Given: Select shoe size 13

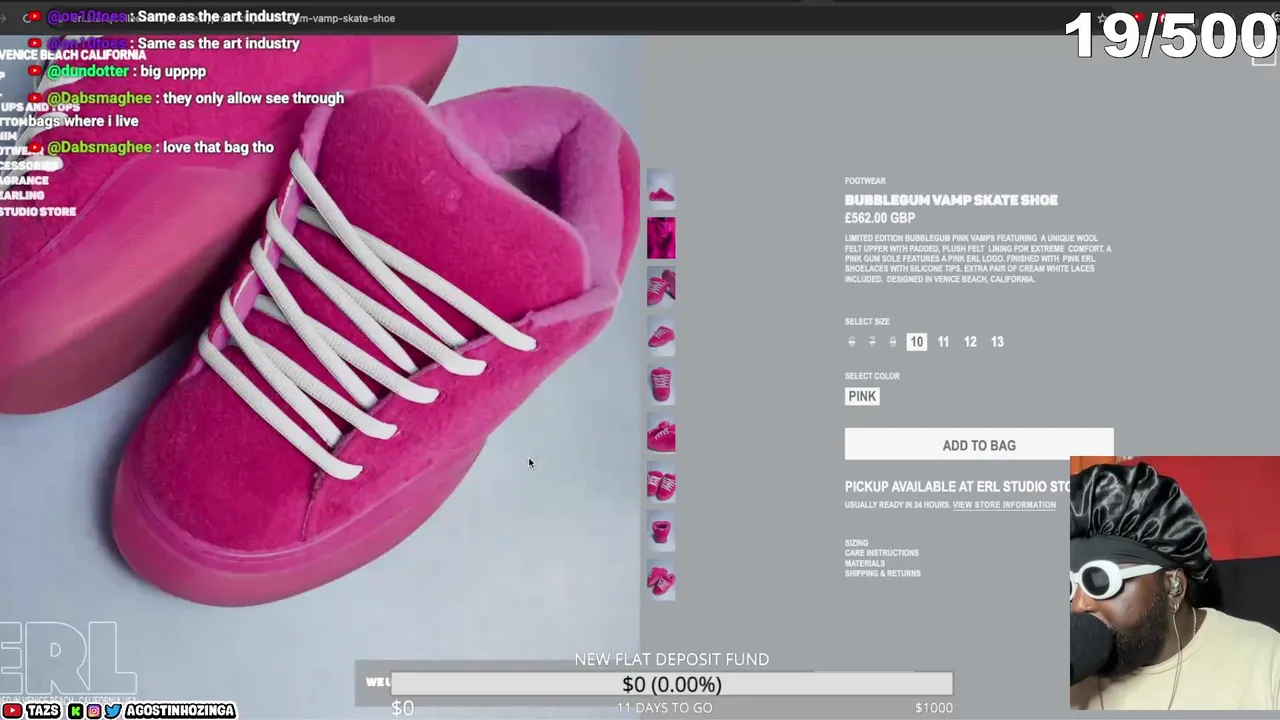Looking at the screenshot, I should coord(997,342).
